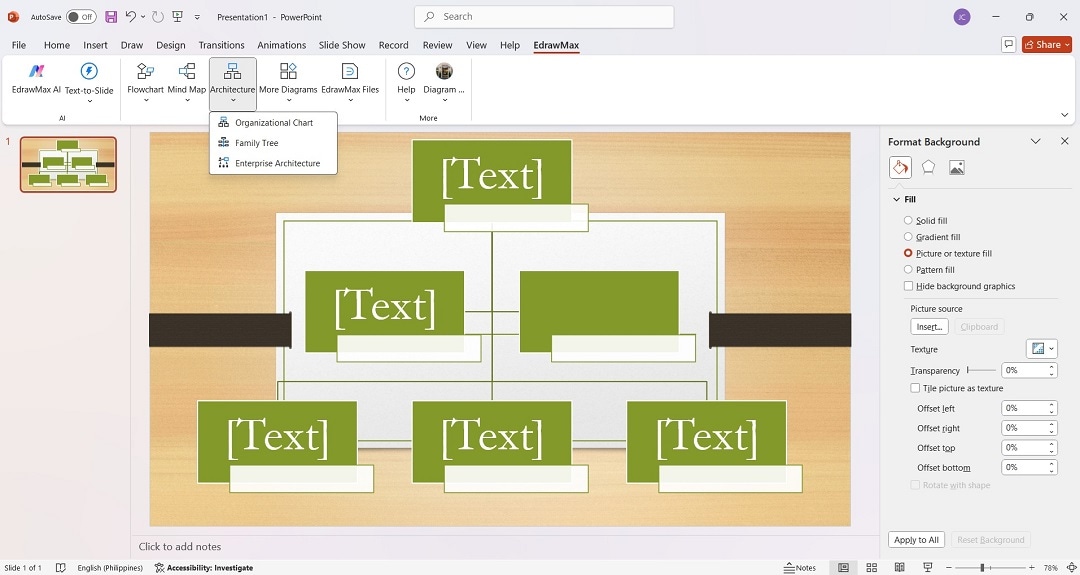This screenshot has width=1080, height=575.
Task: Switch to Reading view
Action: [900, 568]
